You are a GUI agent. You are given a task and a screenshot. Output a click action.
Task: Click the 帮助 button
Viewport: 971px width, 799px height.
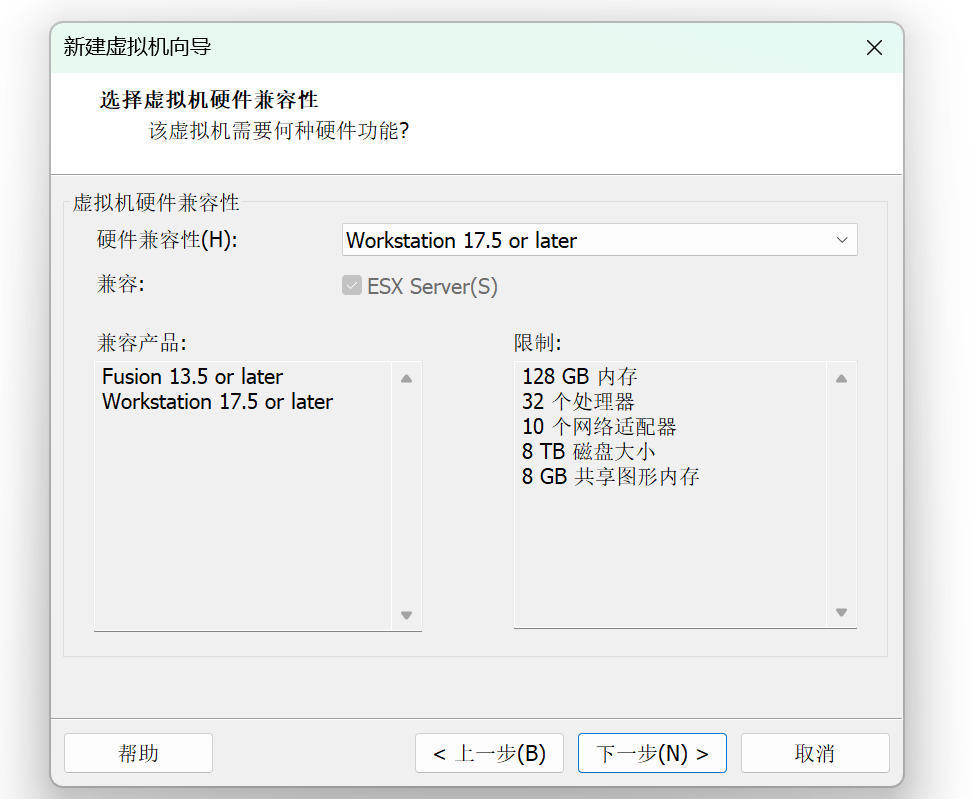[x=139, y=753]
